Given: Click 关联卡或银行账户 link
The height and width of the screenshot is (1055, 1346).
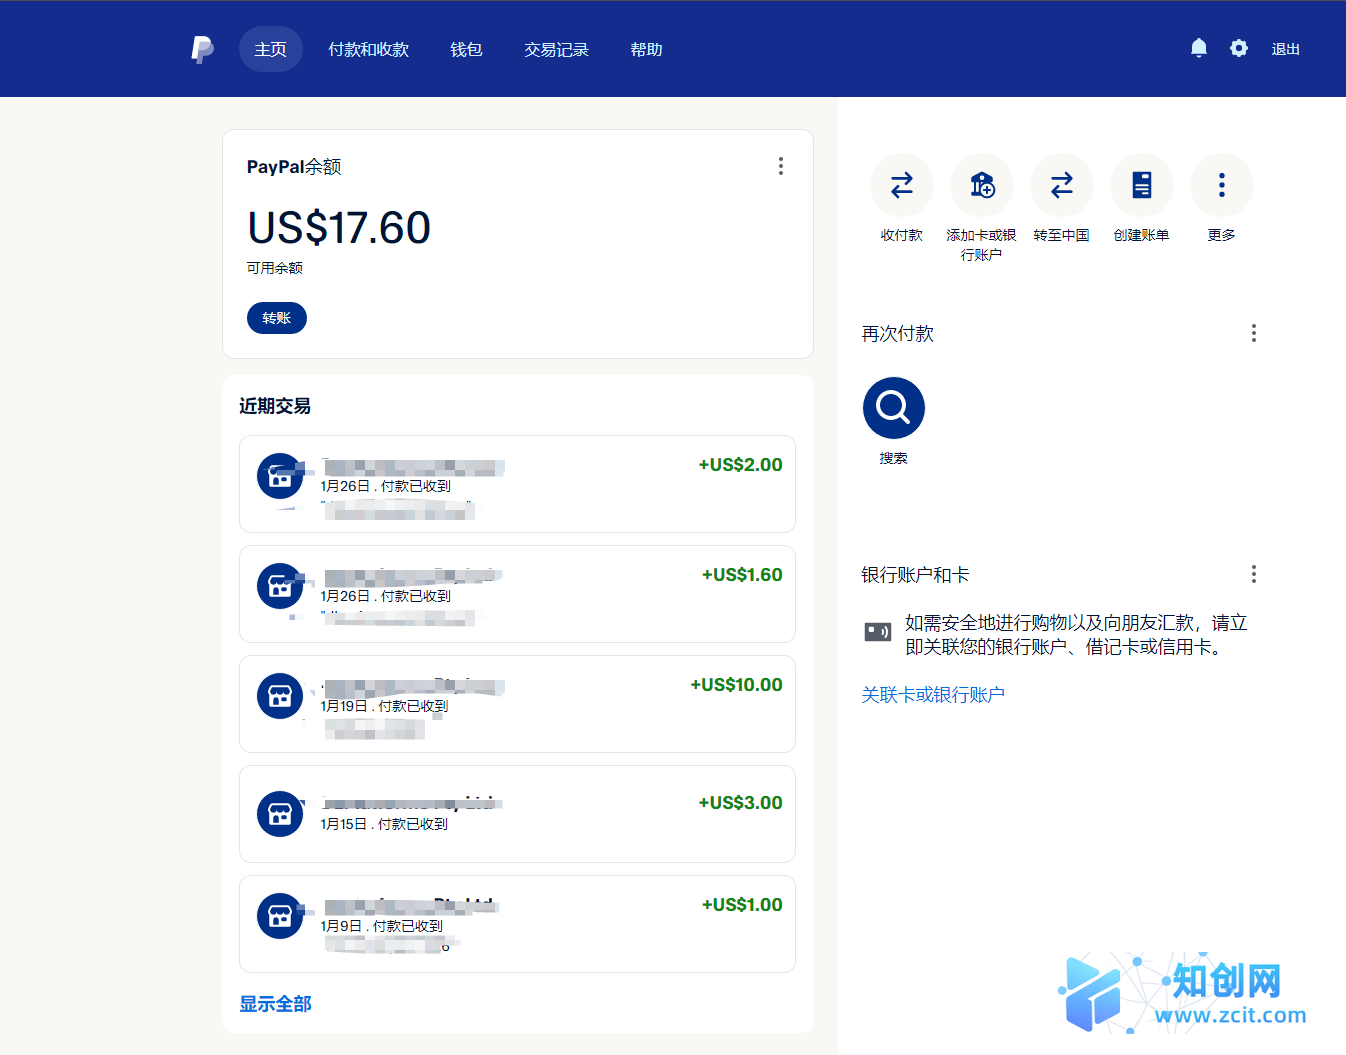Looking at the screenshot, I should (933, 694).
